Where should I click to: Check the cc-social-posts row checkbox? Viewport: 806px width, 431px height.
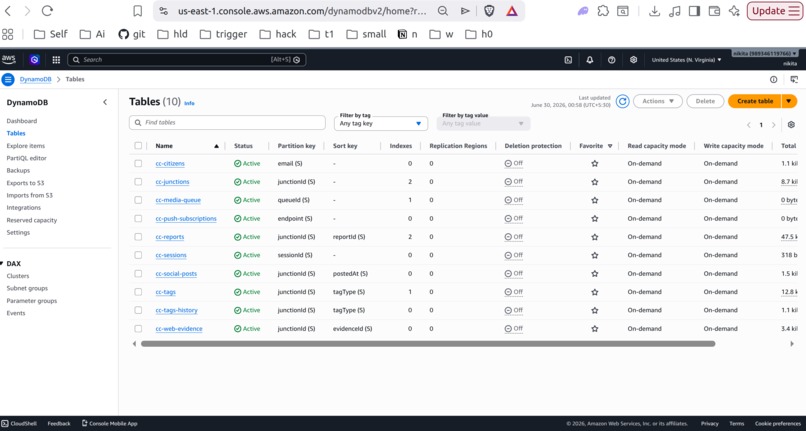pos(138,274)
